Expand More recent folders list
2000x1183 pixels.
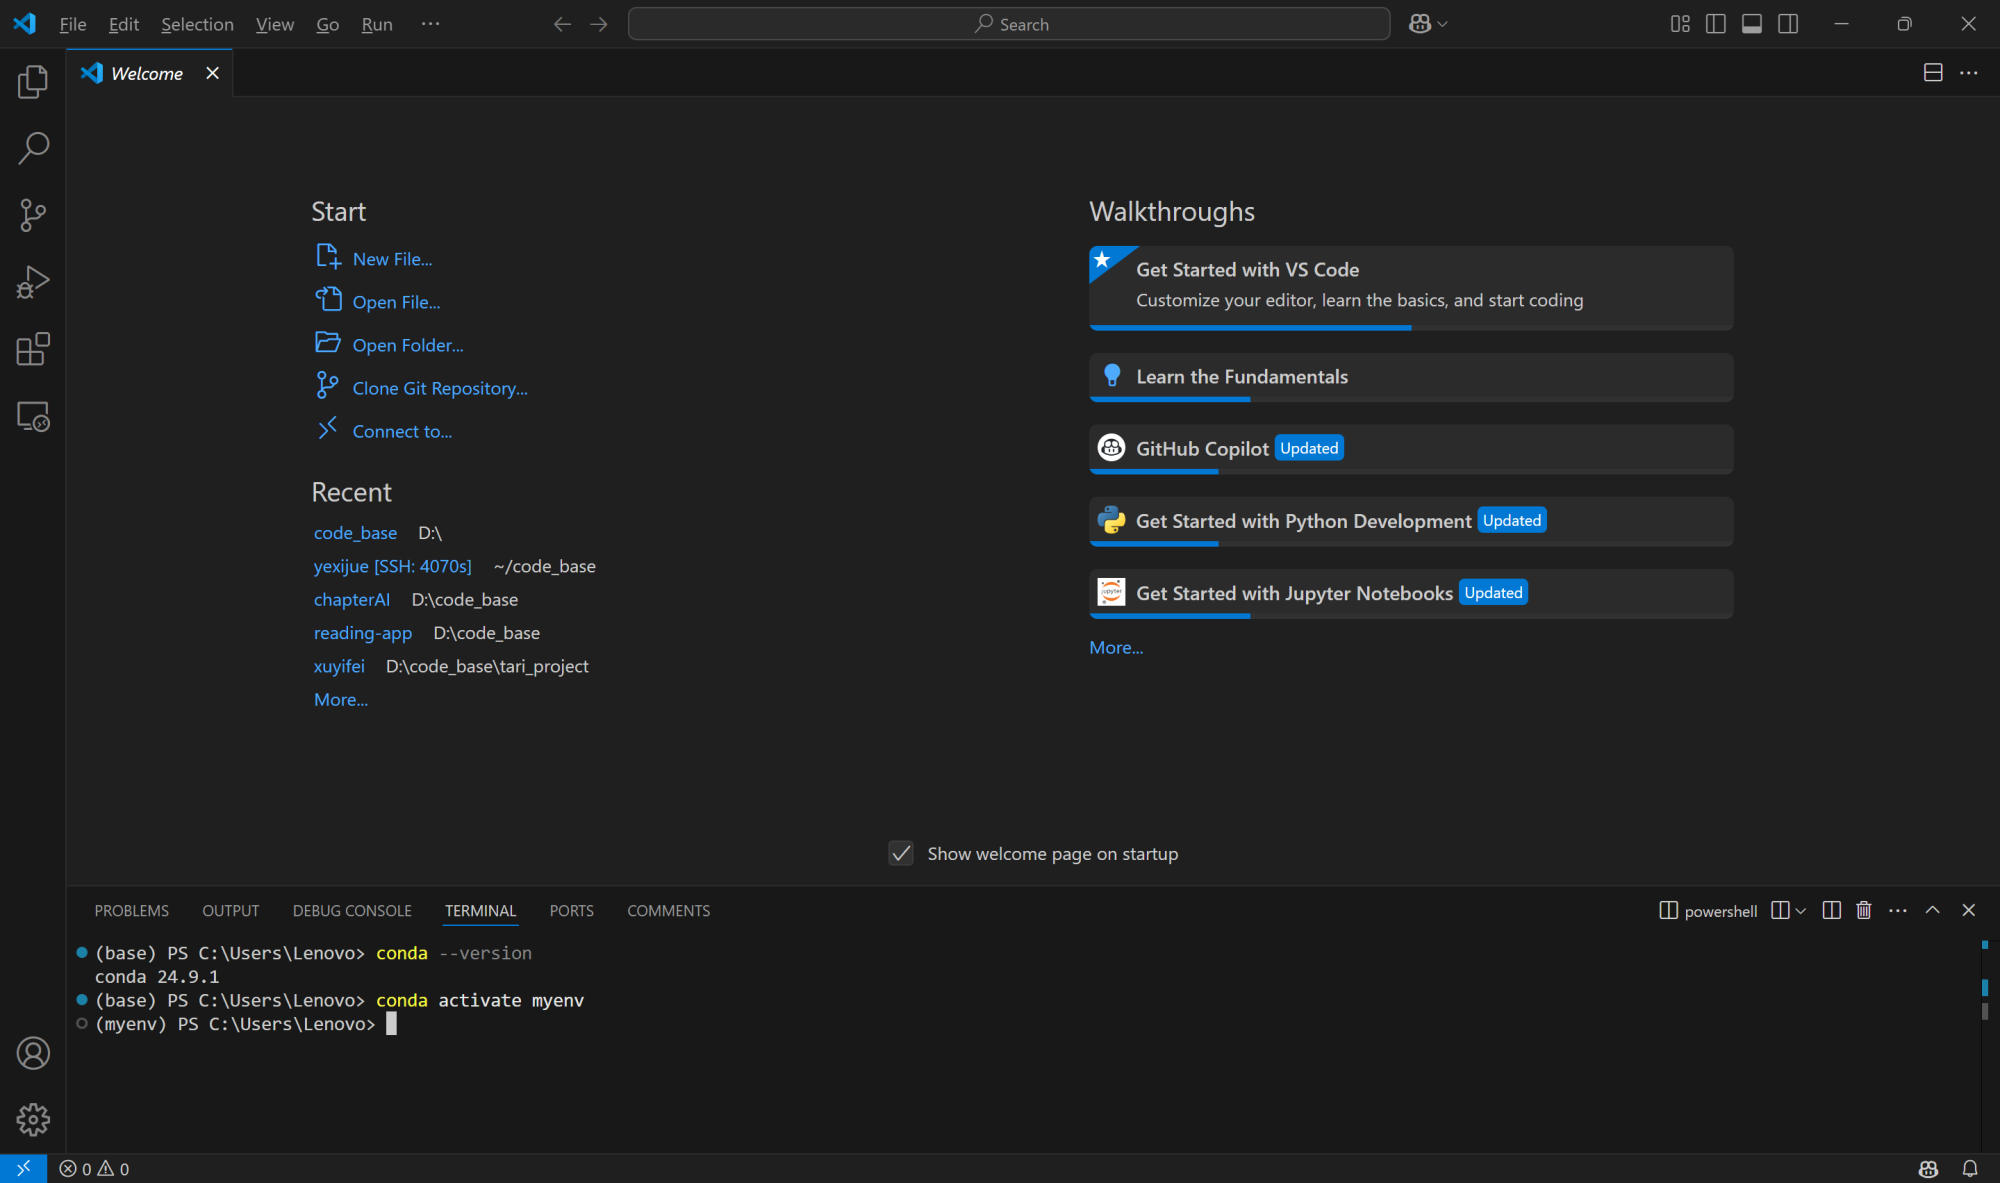point(341,699)
